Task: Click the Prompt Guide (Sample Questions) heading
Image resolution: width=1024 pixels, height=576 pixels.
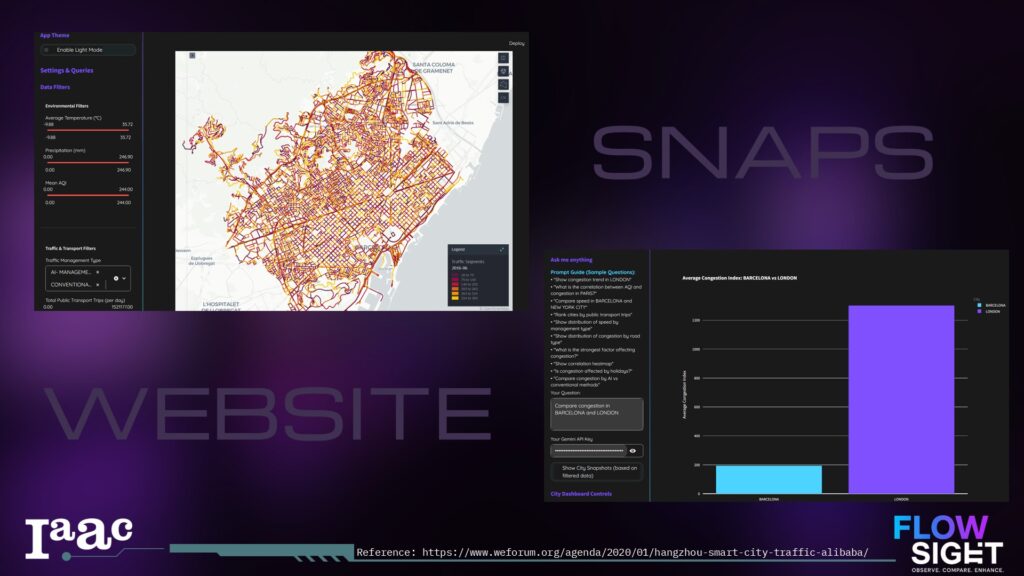Action: (593, 272)
